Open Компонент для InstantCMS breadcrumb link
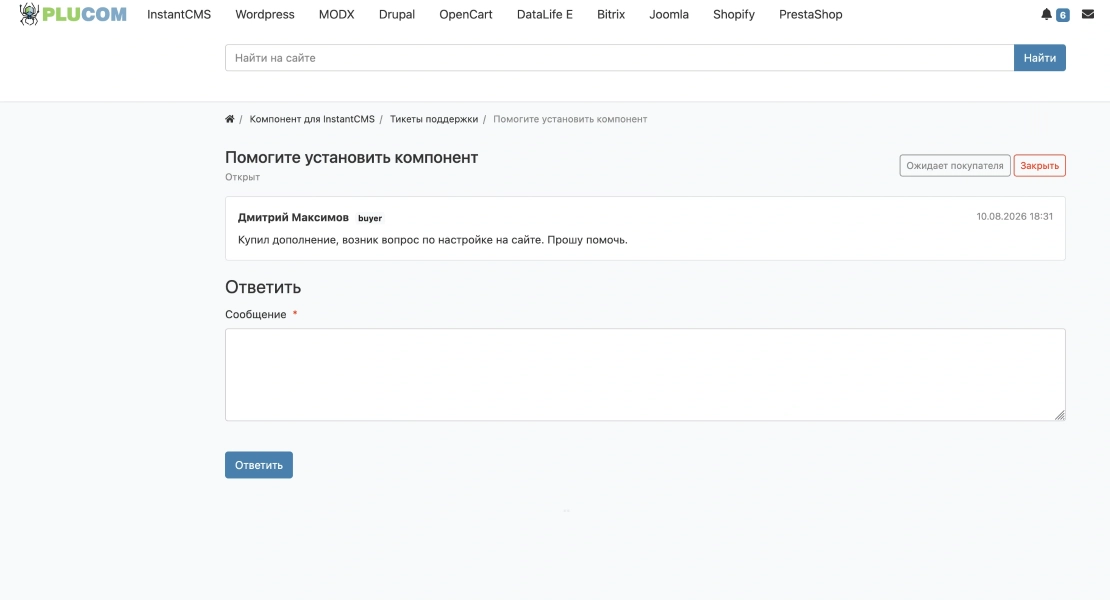This screenshot has height=600, width=1110. click(x=312, y=119)
